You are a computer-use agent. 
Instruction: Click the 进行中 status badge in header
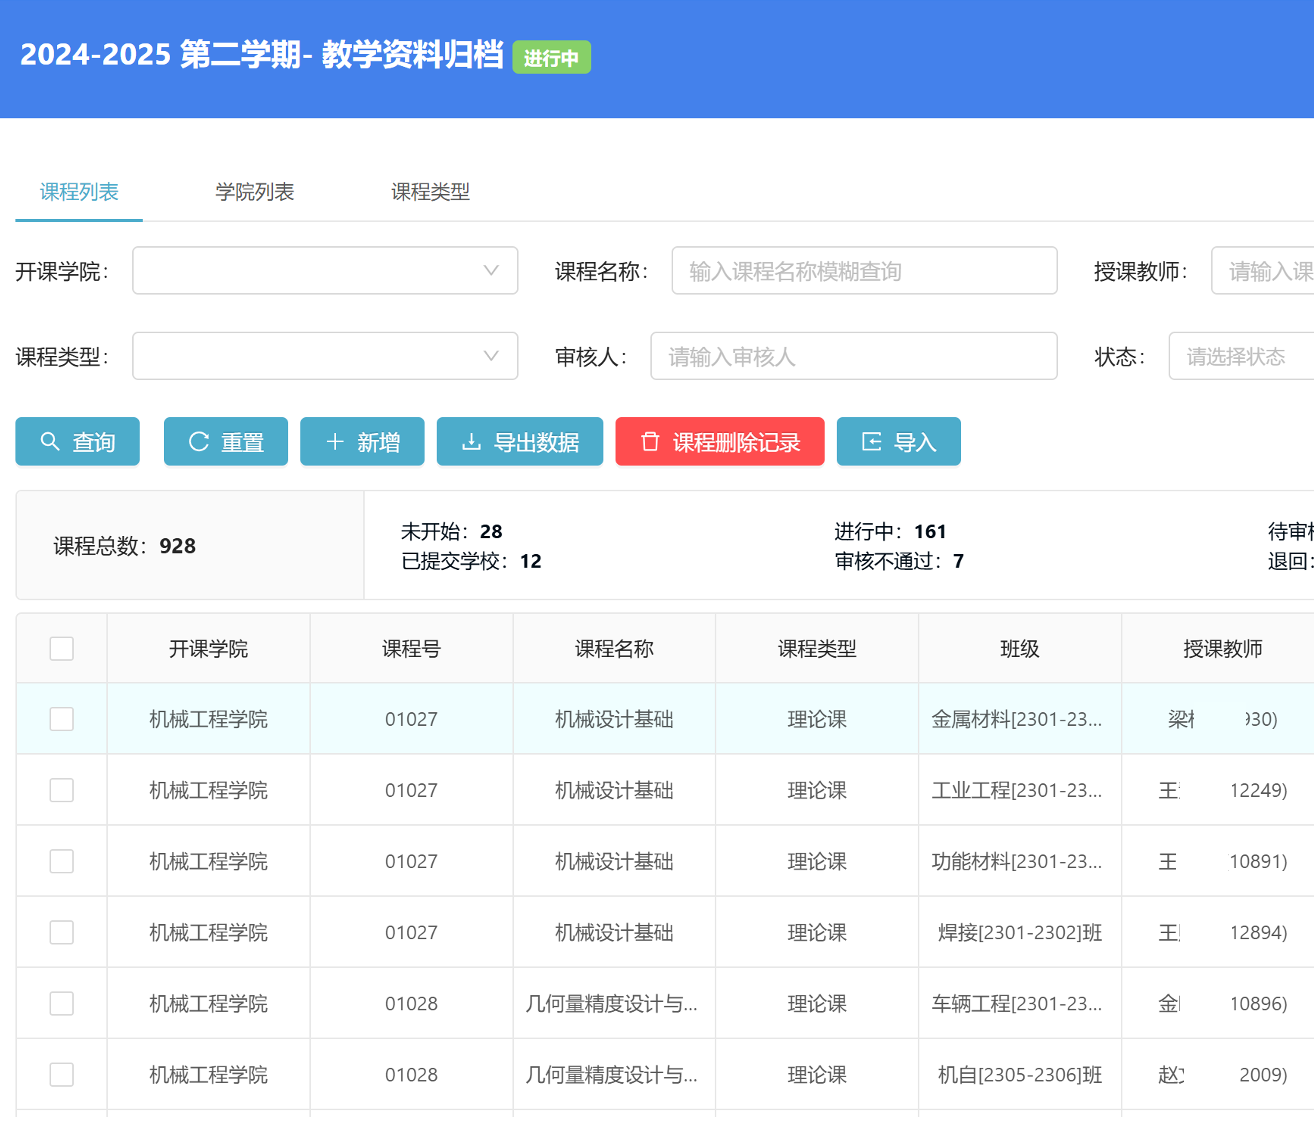point(551,58)
